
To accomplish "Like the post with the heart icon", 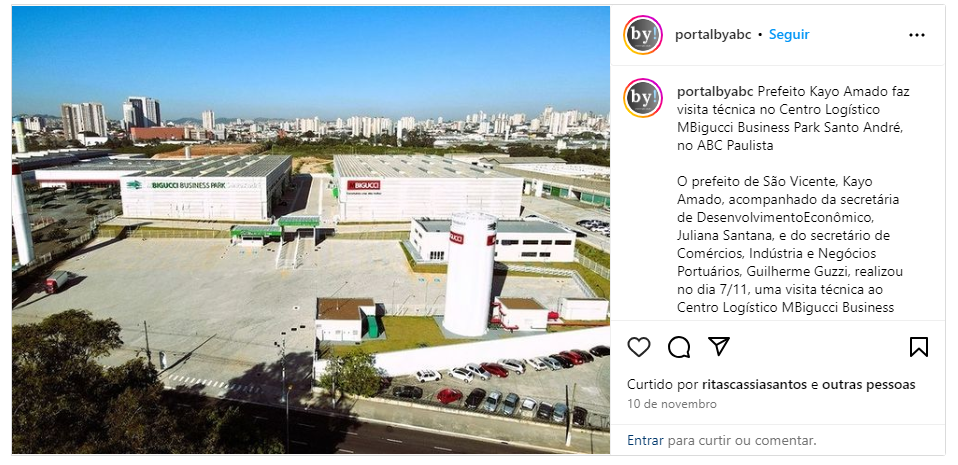I will coord(639,347).
